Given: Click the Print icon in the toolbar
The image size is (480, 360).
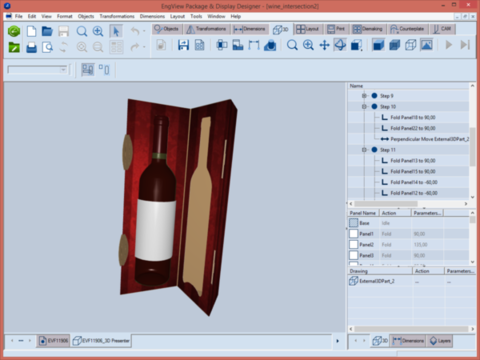Looking at the screenshot, I should point(31,47).
